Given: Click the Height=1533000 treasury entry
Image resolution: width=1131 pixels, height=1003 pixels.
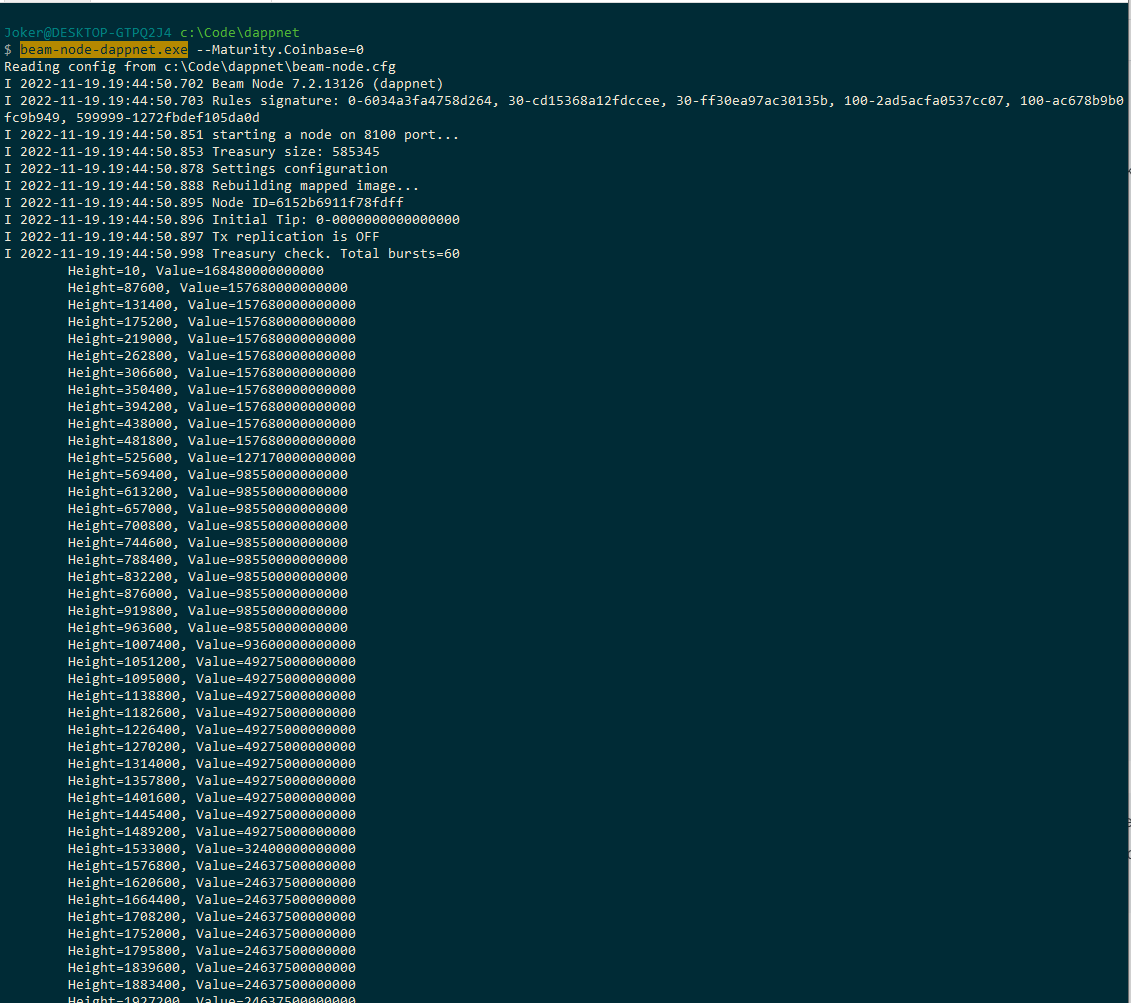Looking at the screenshot, I should point(211,848).
